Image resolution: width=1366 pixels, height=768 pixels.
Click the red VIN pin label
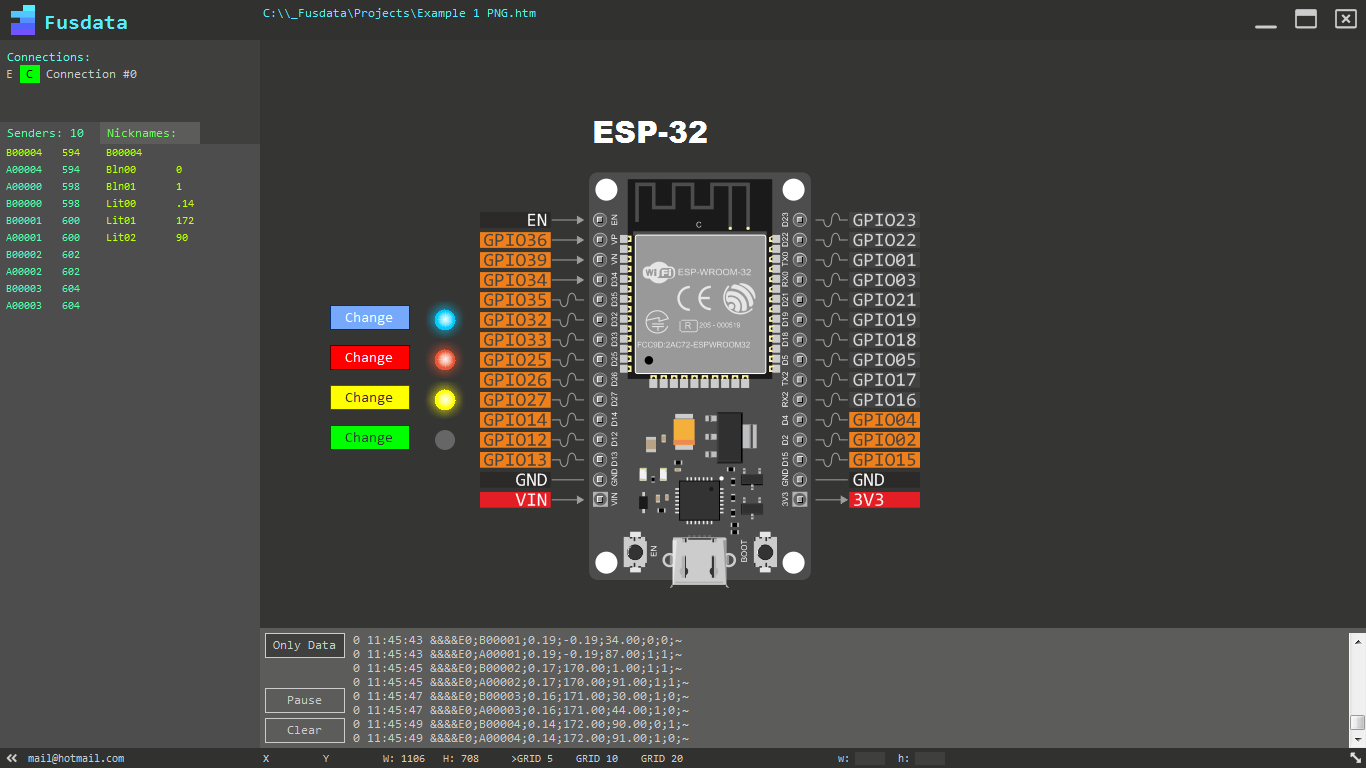coord(515,500)
